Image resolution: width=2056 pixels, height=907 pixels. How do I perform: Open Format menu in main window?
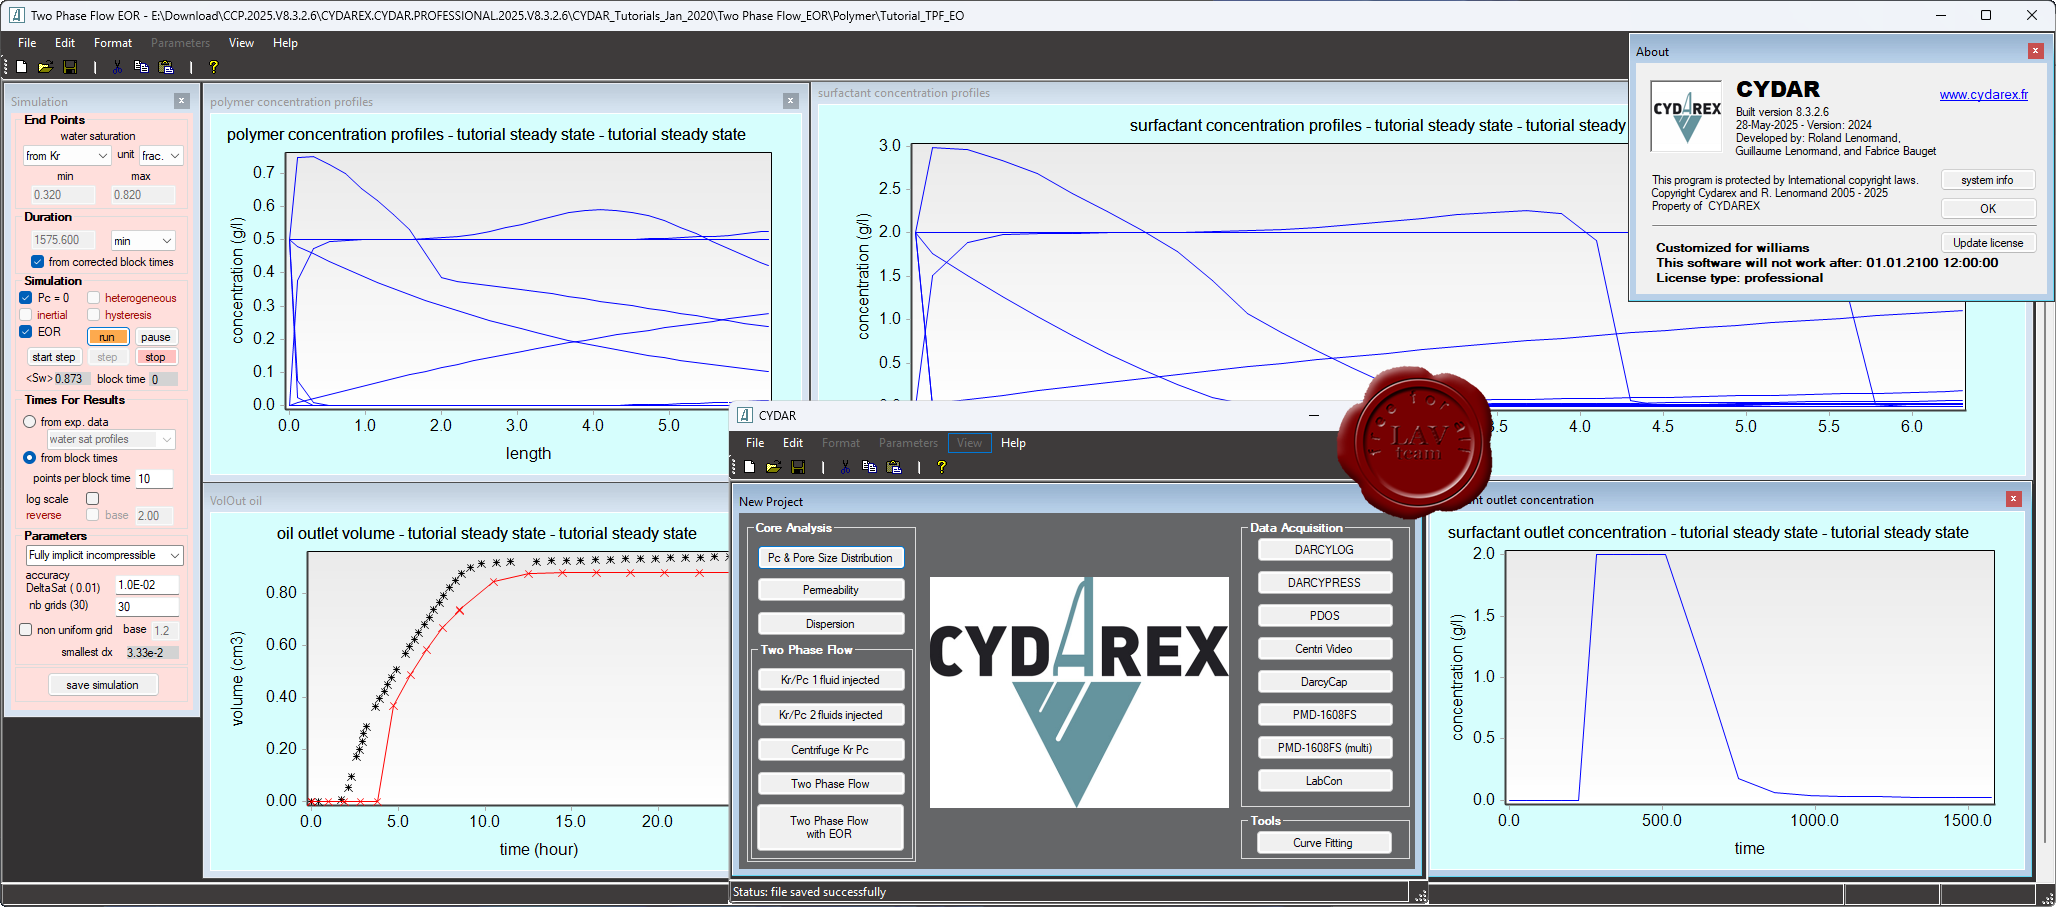[x=113, y=43]
